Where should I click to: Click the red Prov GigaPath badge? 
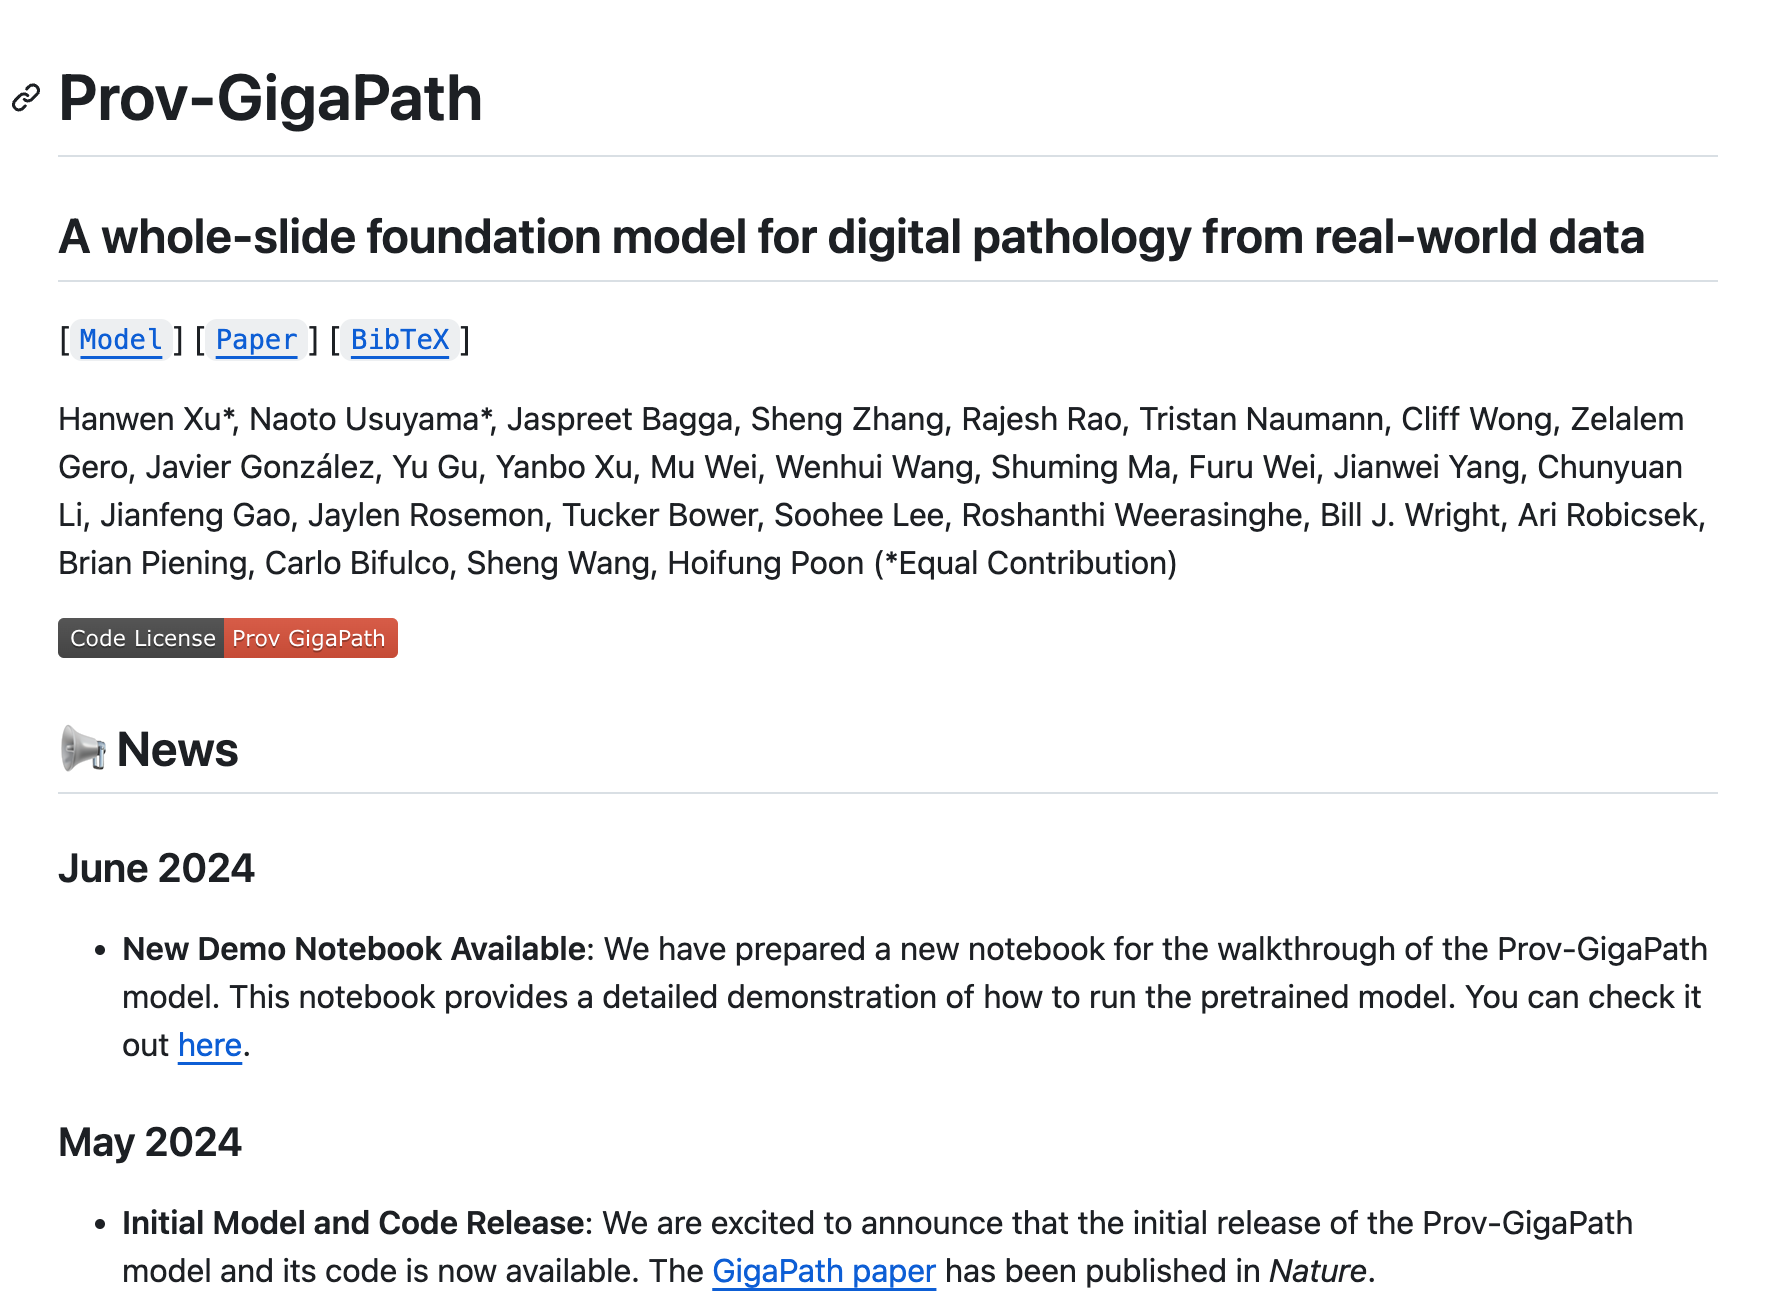(310, 638)
